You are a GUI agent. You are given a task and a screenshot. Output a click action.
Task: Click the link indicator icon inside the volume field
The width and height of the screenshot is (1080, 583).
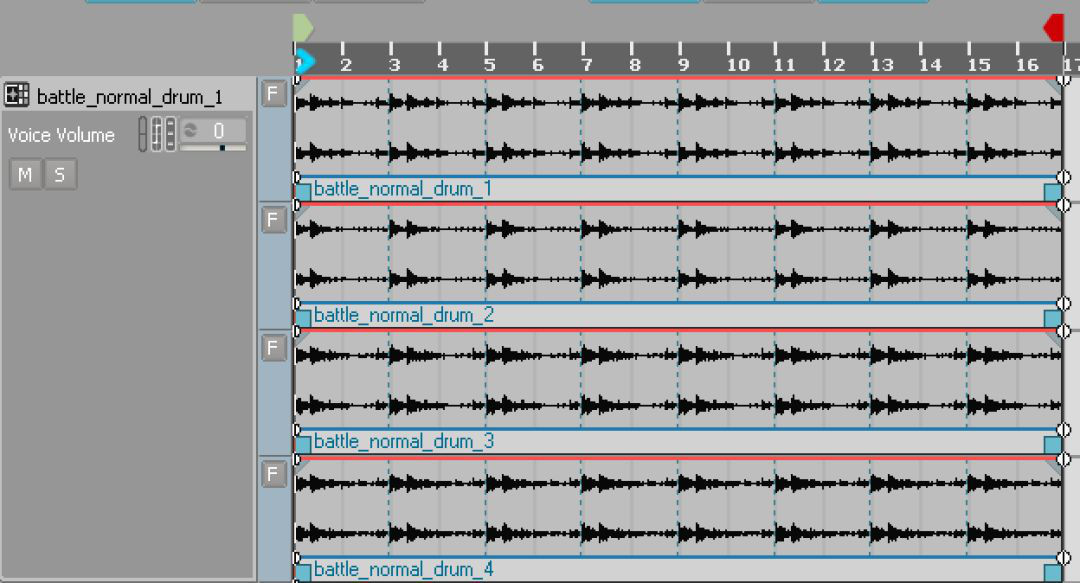coord(191,130)
